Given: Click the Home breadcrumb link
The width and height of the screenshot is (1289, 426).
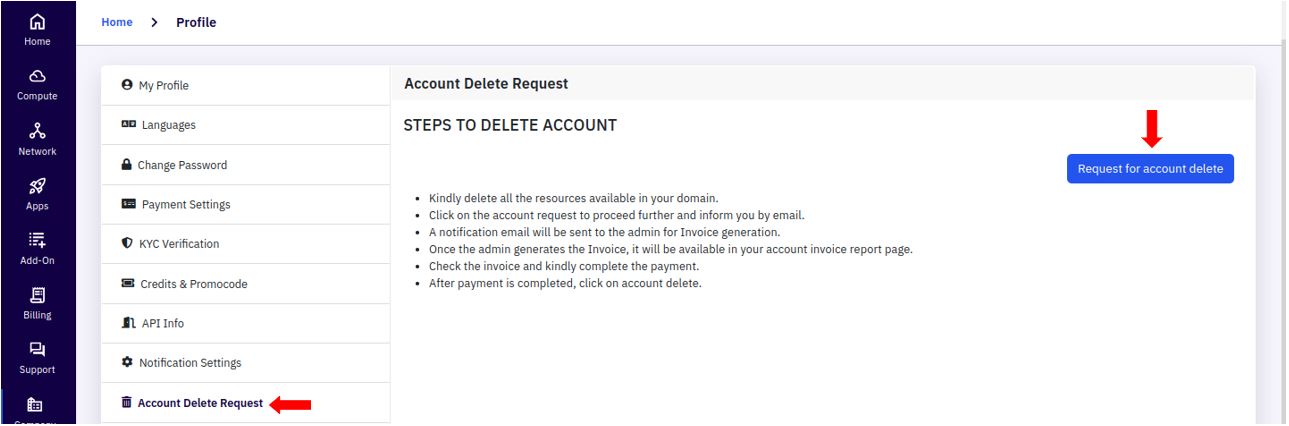Looking at the screenshot, I should tap(116, 23).
